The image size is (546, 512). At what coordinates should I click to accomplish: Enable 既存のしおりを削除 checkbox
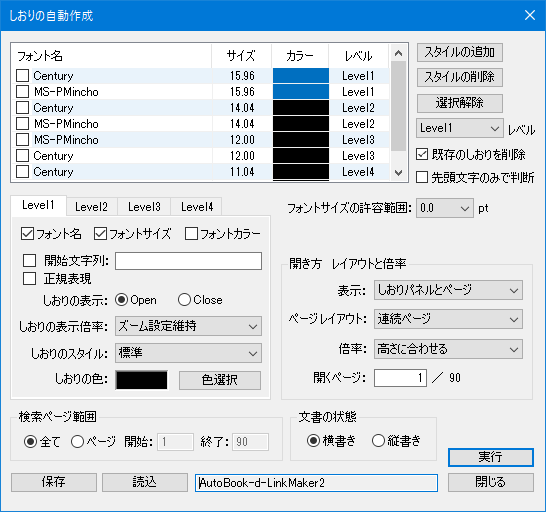click(422, 154)
